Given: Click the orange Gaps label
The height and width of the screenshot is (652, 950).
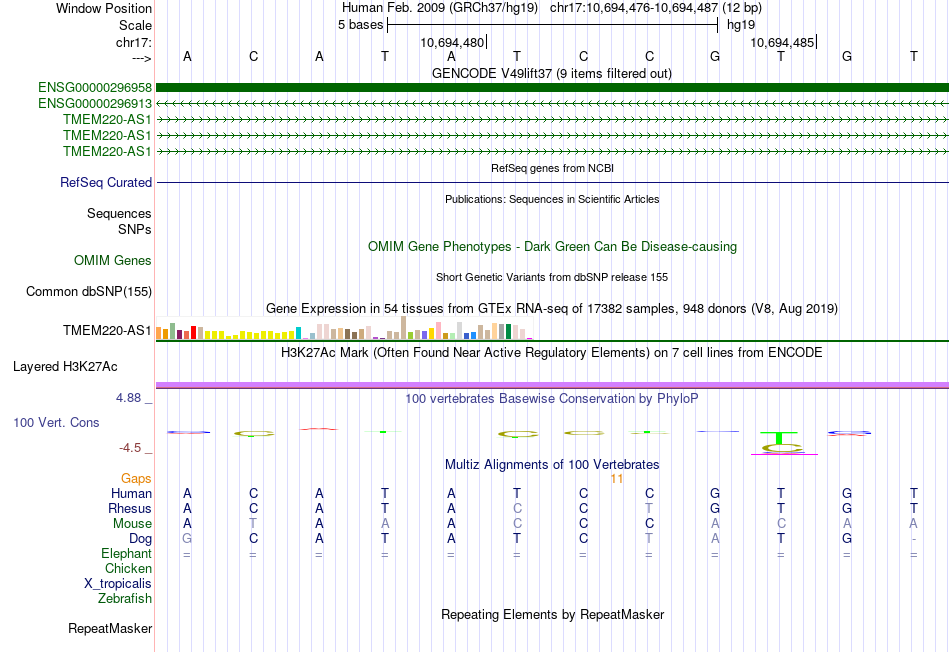Looking at the screenshot, I should (x=136, y=479).
